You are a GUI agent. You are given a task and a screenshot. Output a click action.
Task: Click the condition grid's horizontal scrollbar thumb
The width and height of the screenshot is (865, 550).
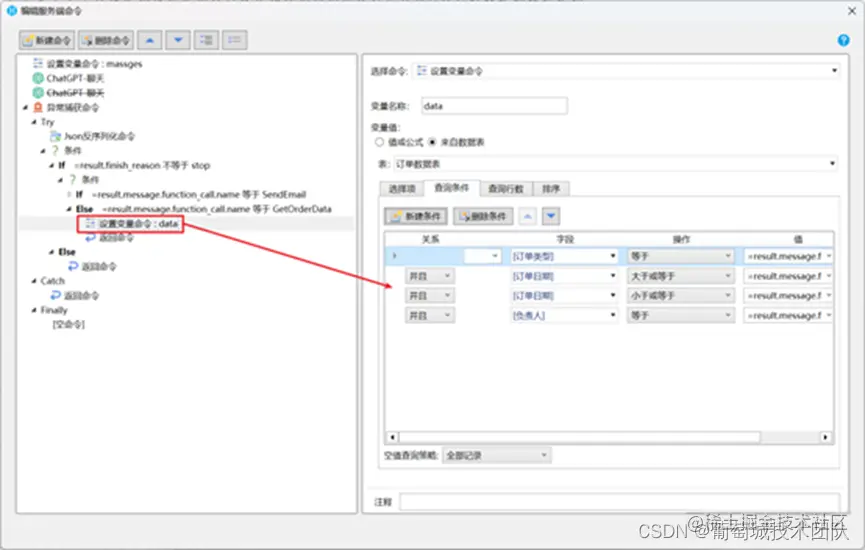click(x=579, y=437)
